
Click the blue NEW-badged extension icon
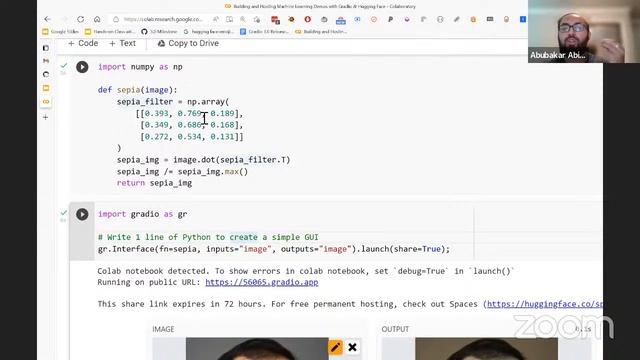341,20
